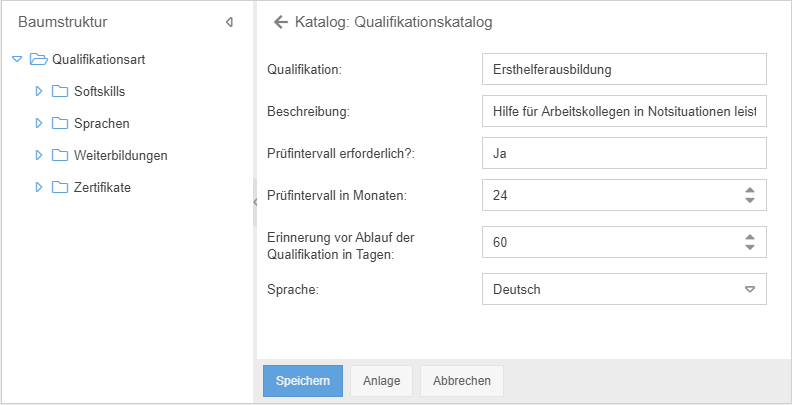
Task: Select the Beschreibung input field
Action: point(623,111)
